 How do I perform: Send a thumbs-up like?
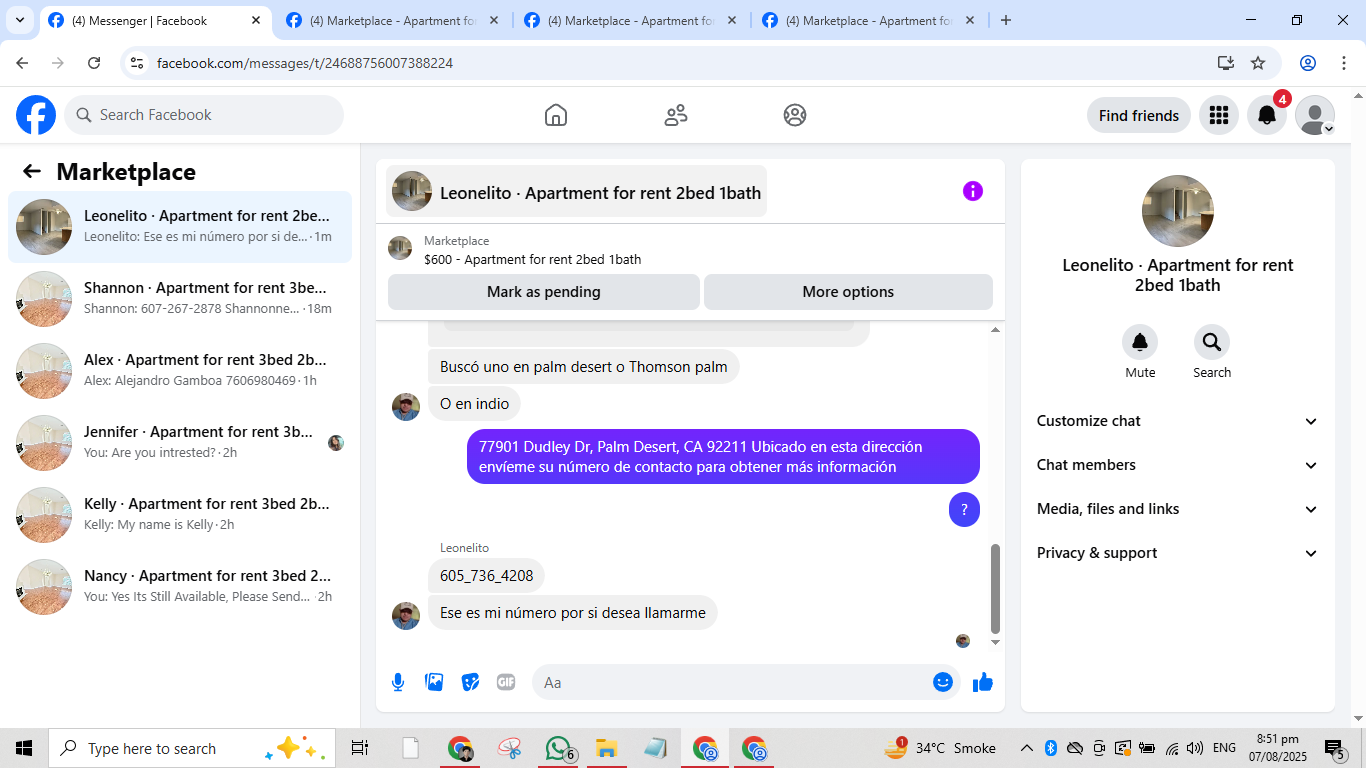(x=983, y=682)
